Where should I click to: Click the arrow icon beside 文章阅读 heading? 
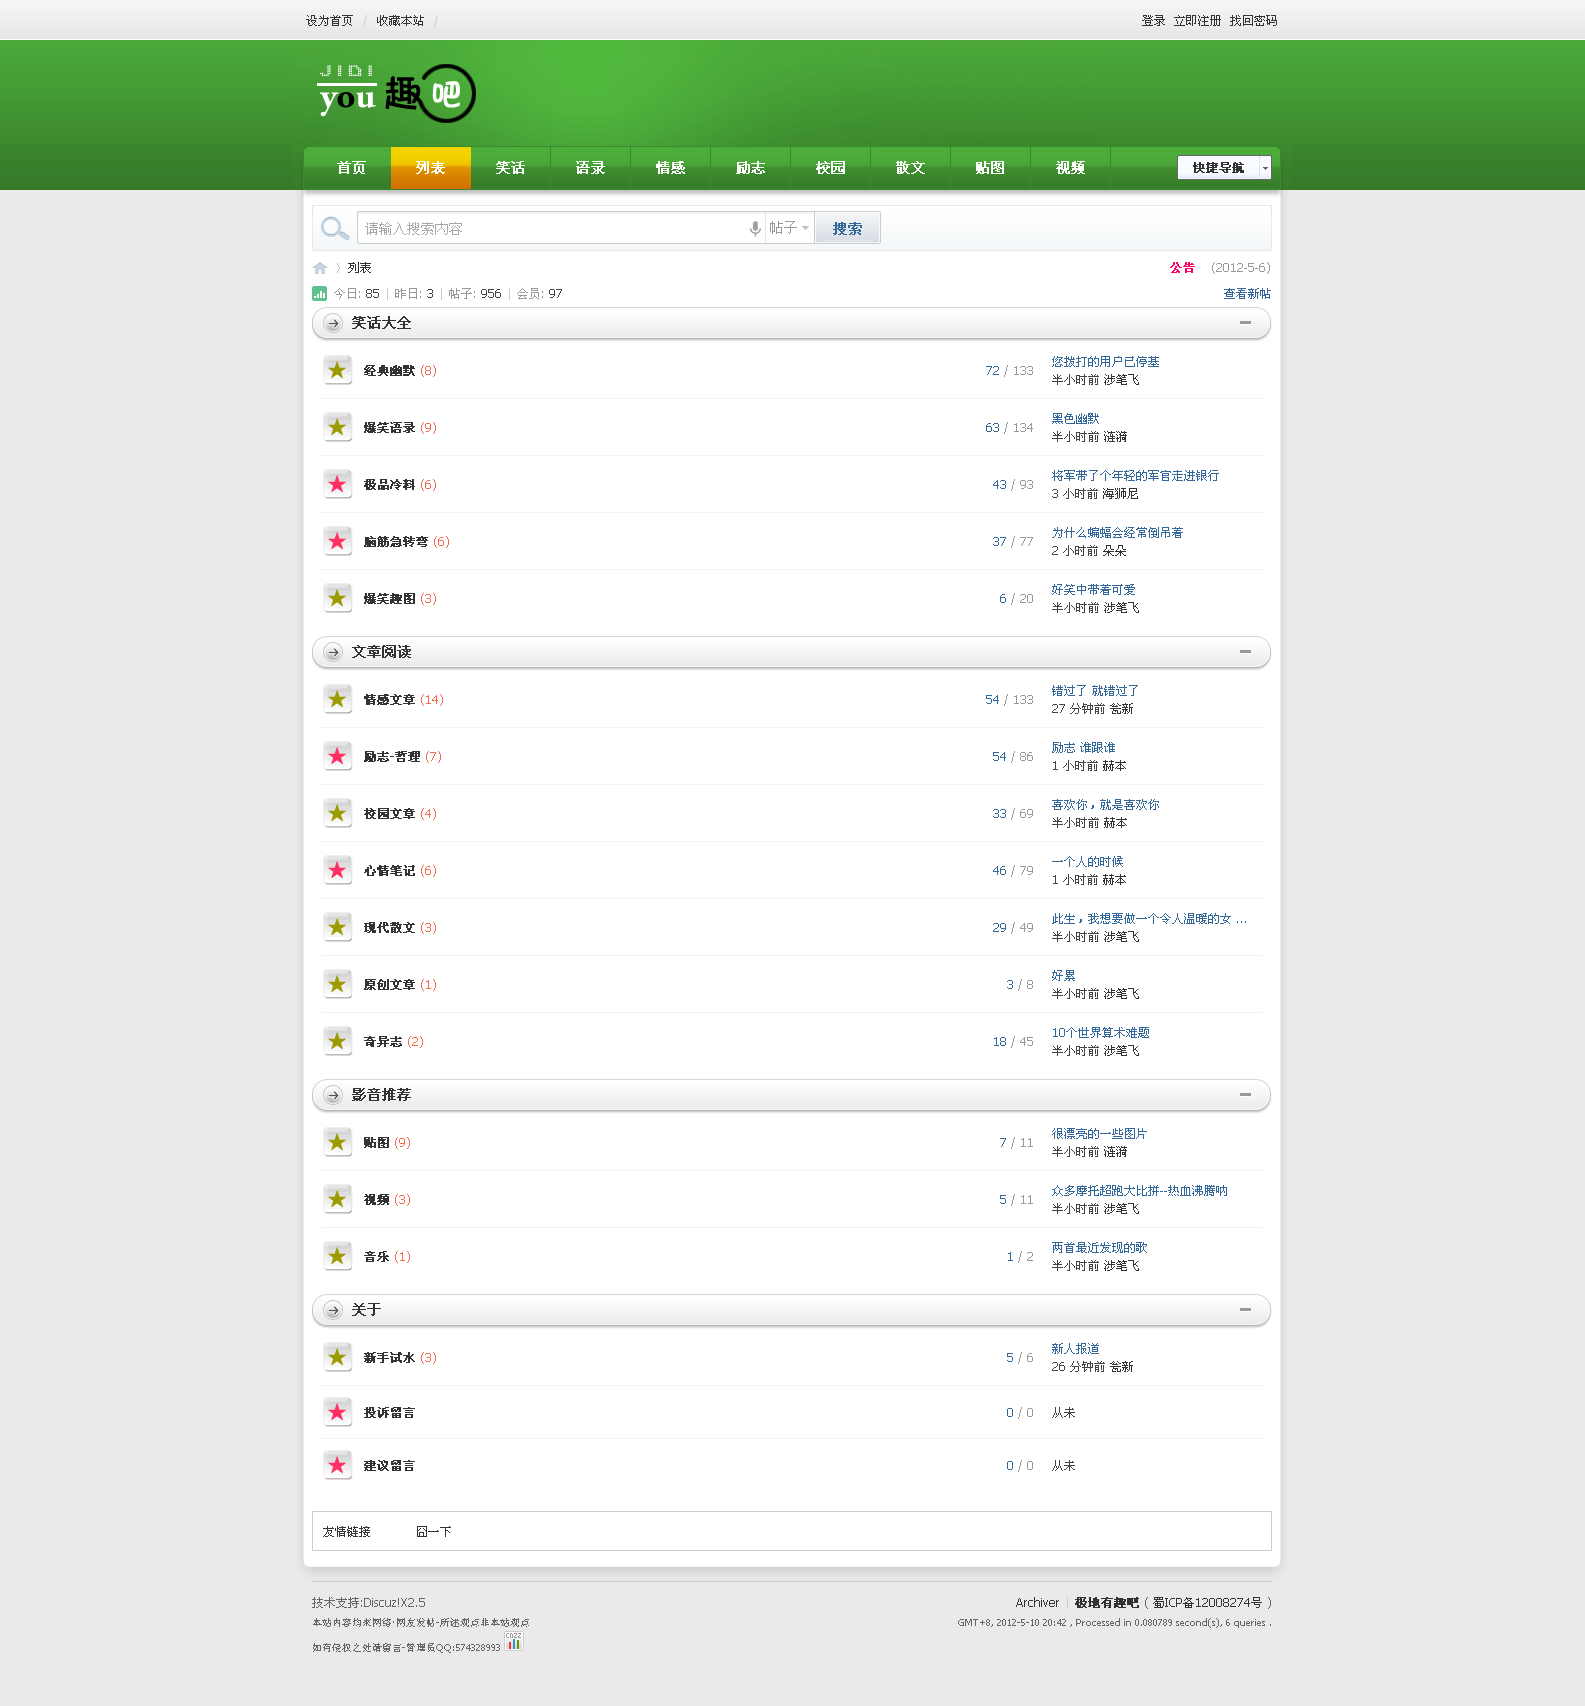[333, 652]
